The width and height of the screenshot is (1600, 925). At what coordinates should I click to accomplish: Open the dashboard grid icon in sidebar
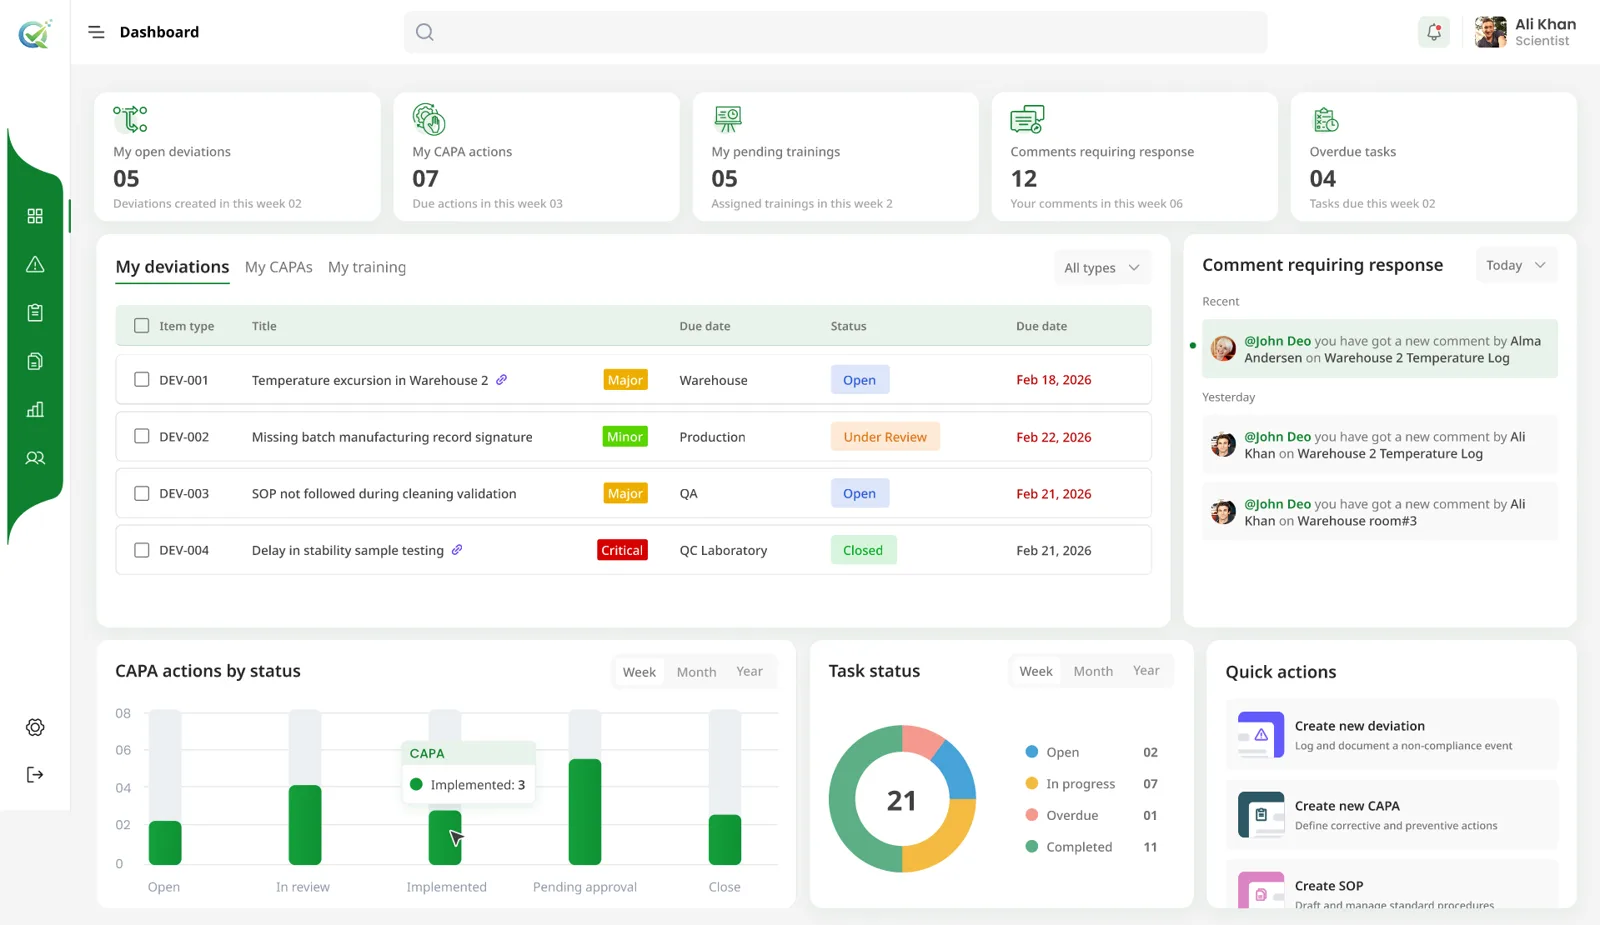35,216
